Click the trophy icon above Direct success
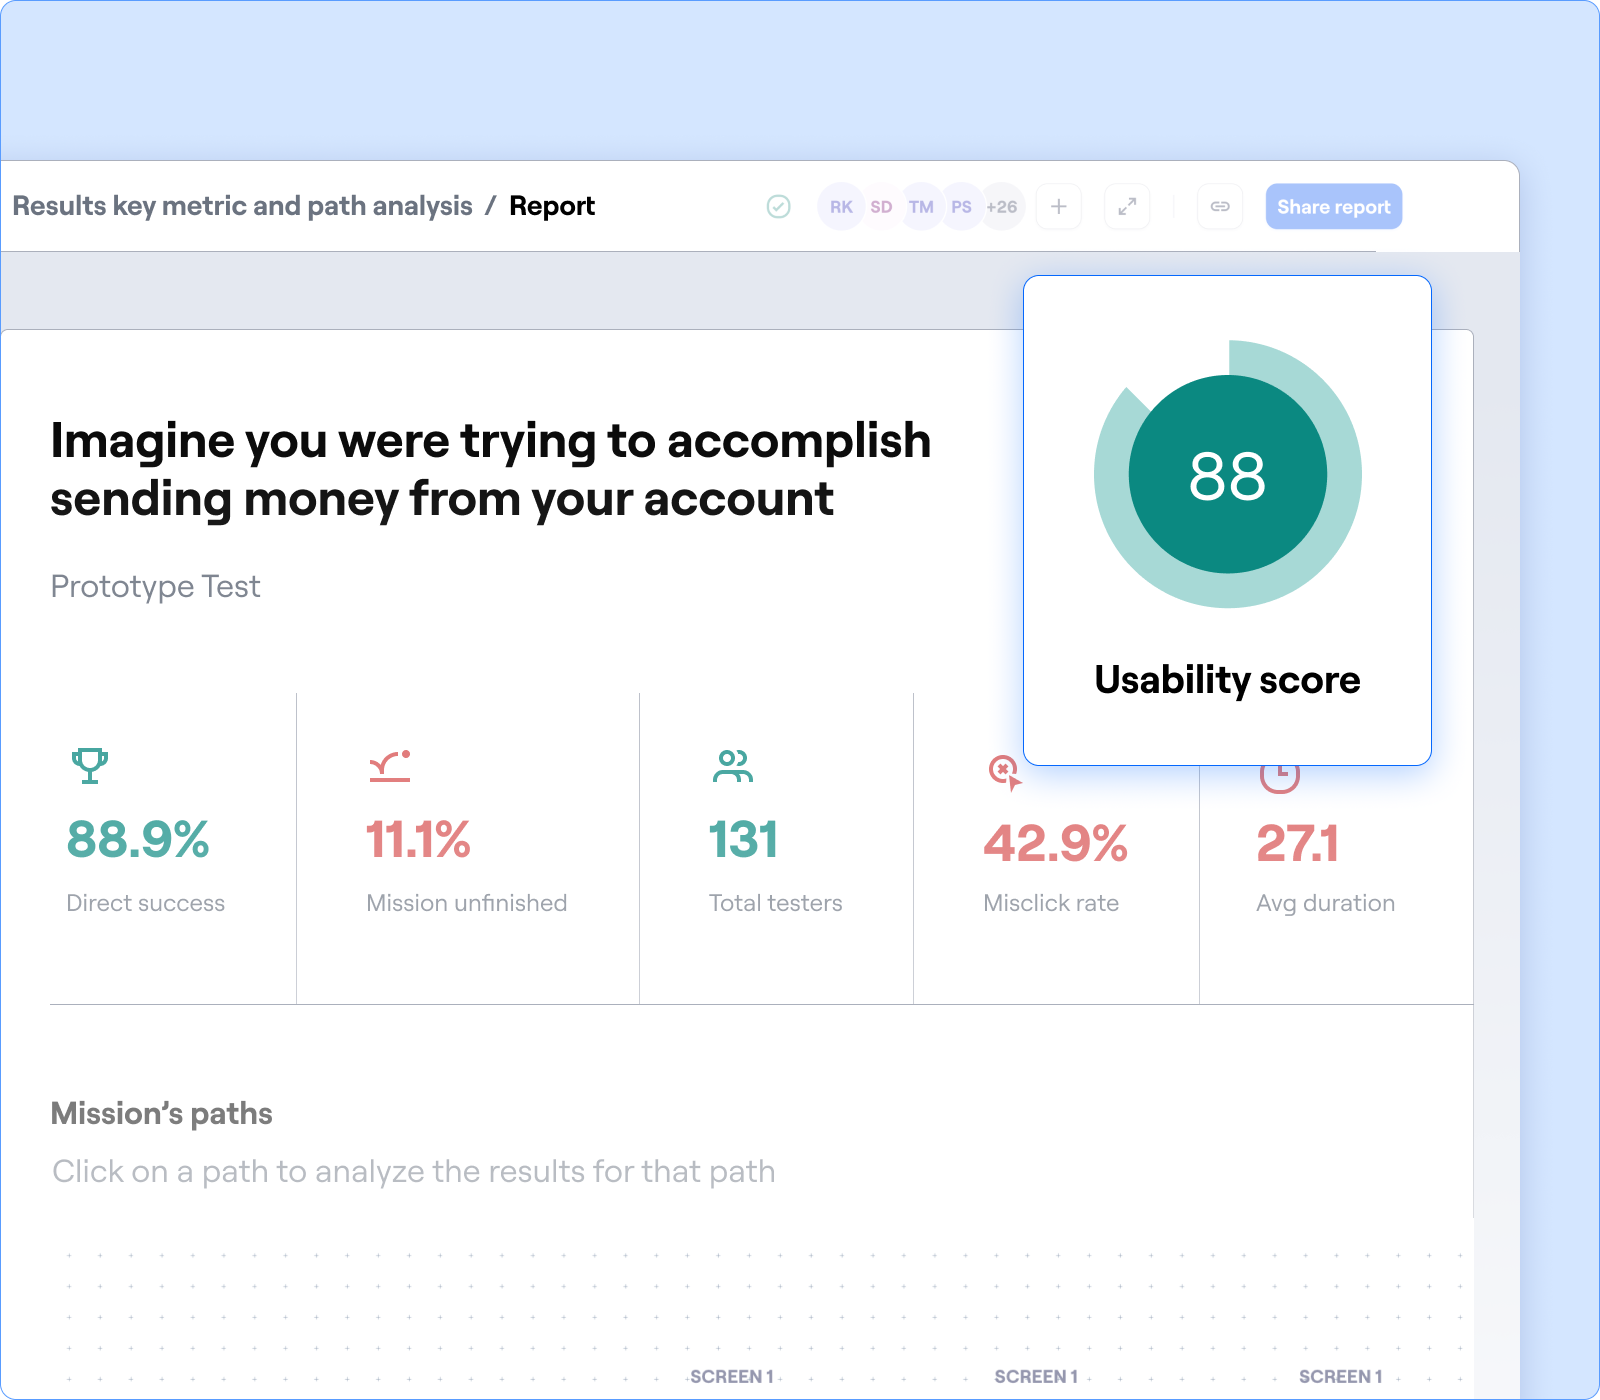Screen dimensions: 1600x1400 click(x=90, y=766)
